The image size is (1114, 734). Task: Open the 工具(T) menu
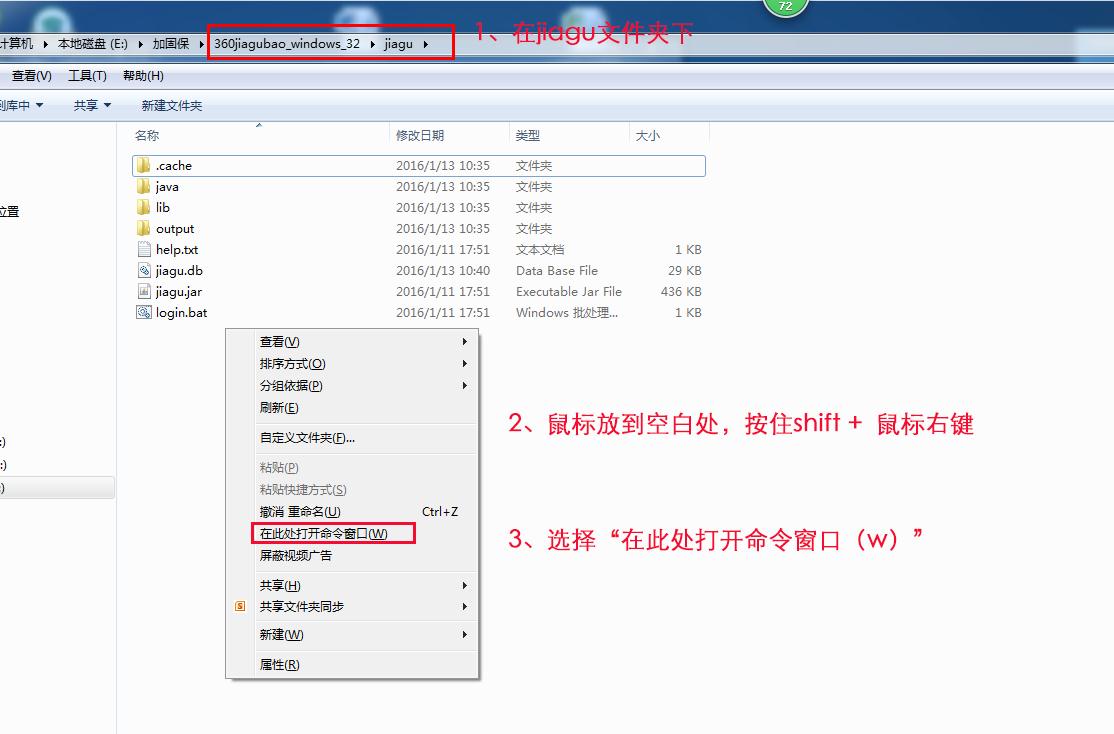pos(87,75)
